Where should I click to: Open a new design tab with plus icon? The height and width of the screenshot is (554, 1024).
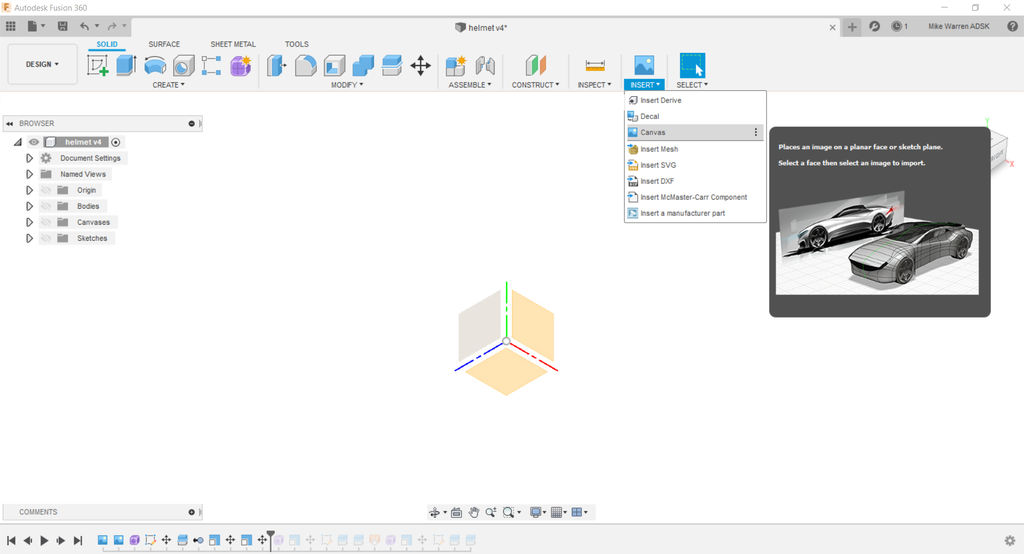(852, 27)
